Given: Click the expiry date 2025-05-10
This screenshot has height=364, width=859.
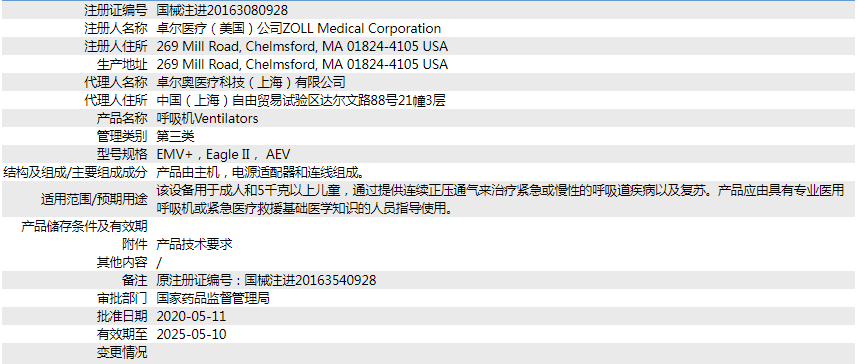Looking at the screenshot, I should pos(191,334).
